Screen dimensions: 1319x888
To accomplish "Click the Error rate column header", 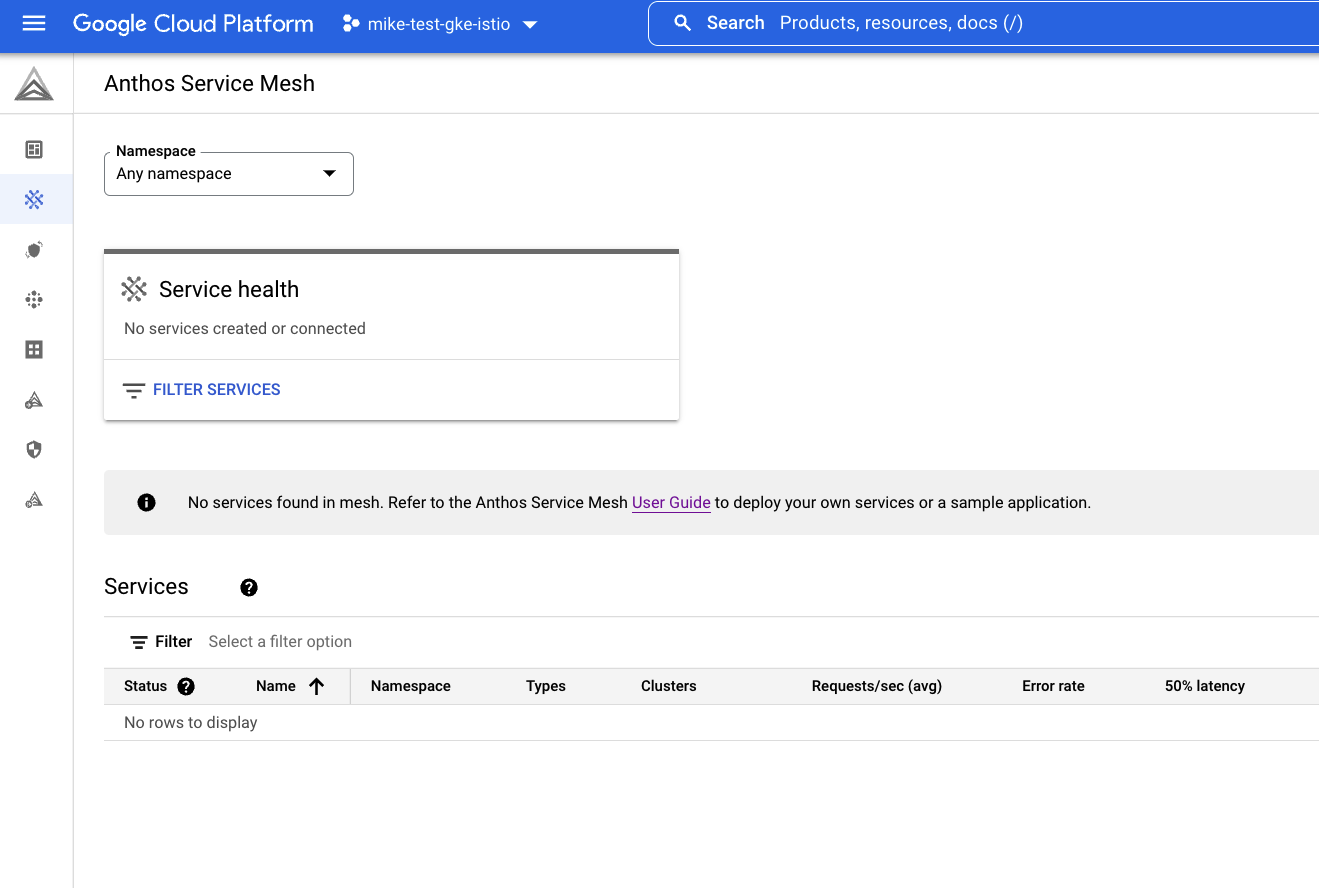I will (1053, 686).
